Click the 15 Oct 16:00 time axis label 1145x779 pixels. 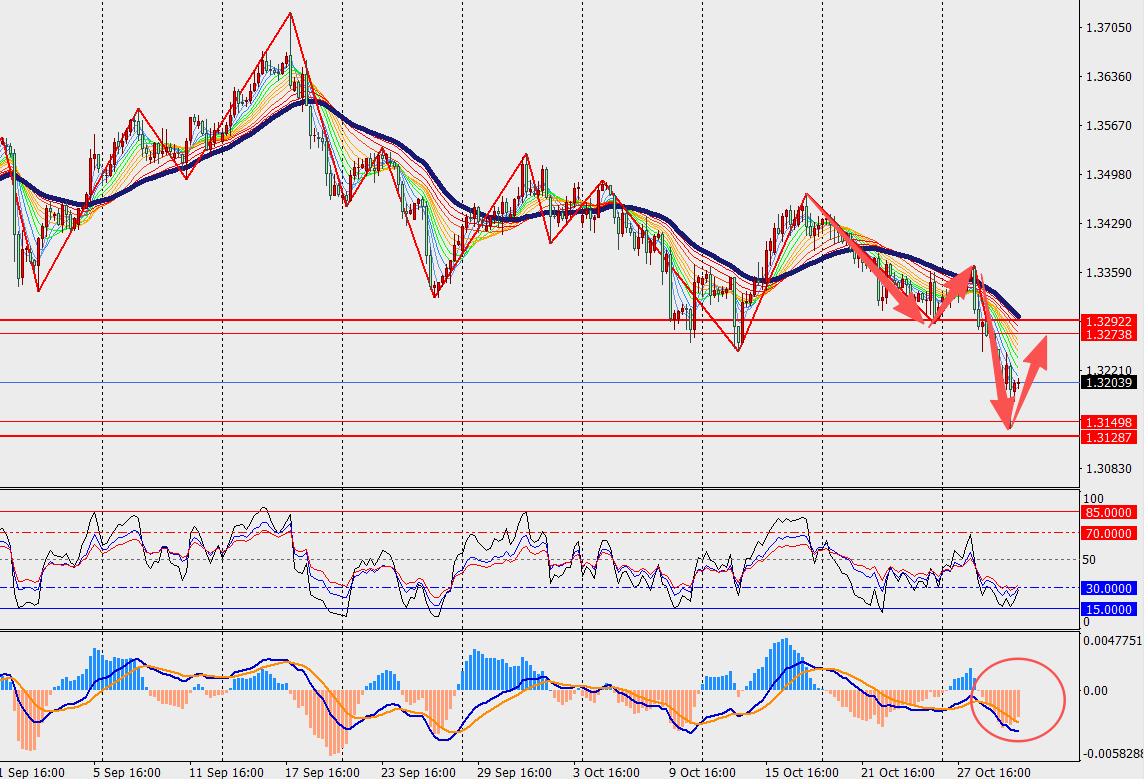803,772
